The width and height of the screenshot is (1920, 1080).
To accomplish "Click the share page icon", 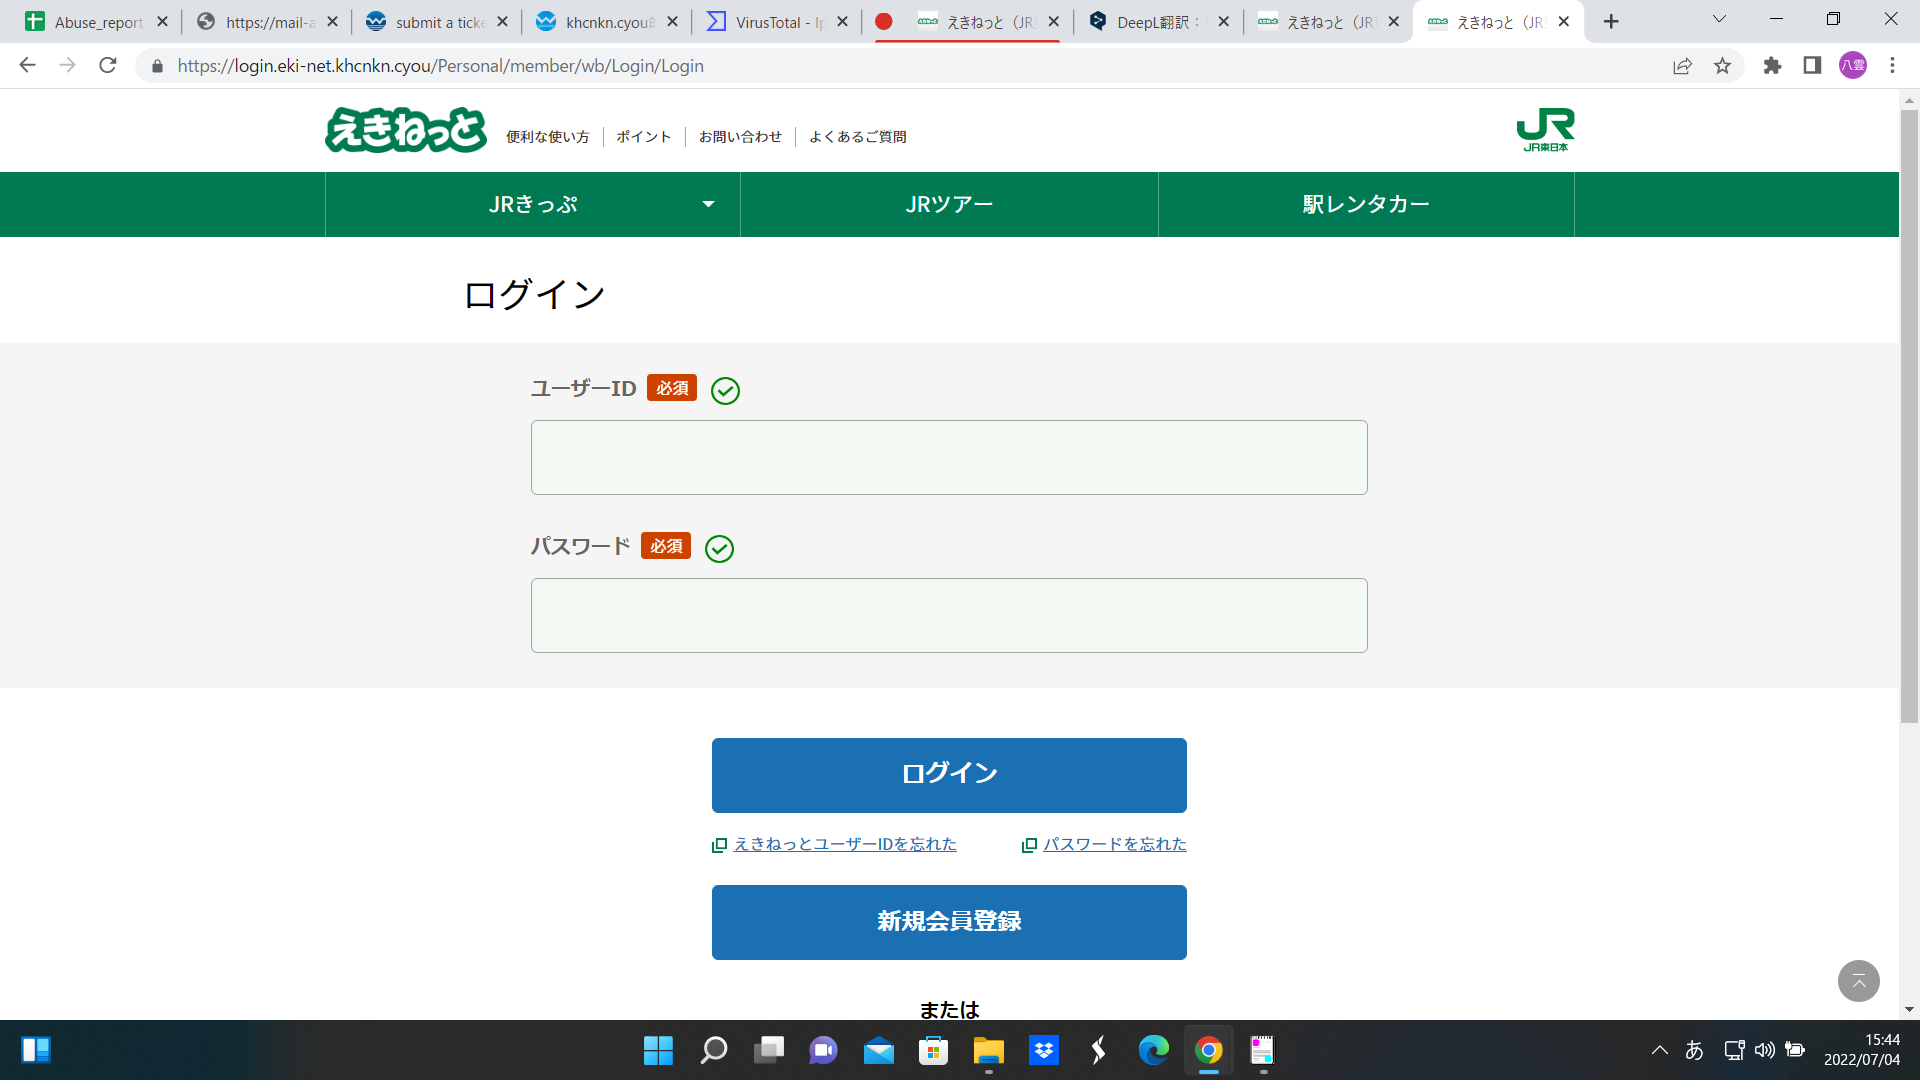I will (x=1682, y=66).
